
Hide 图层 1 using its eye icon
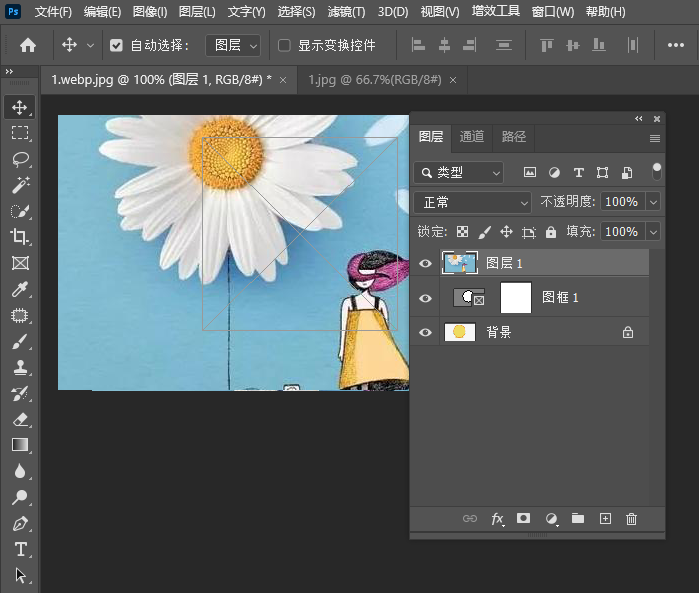426,263
